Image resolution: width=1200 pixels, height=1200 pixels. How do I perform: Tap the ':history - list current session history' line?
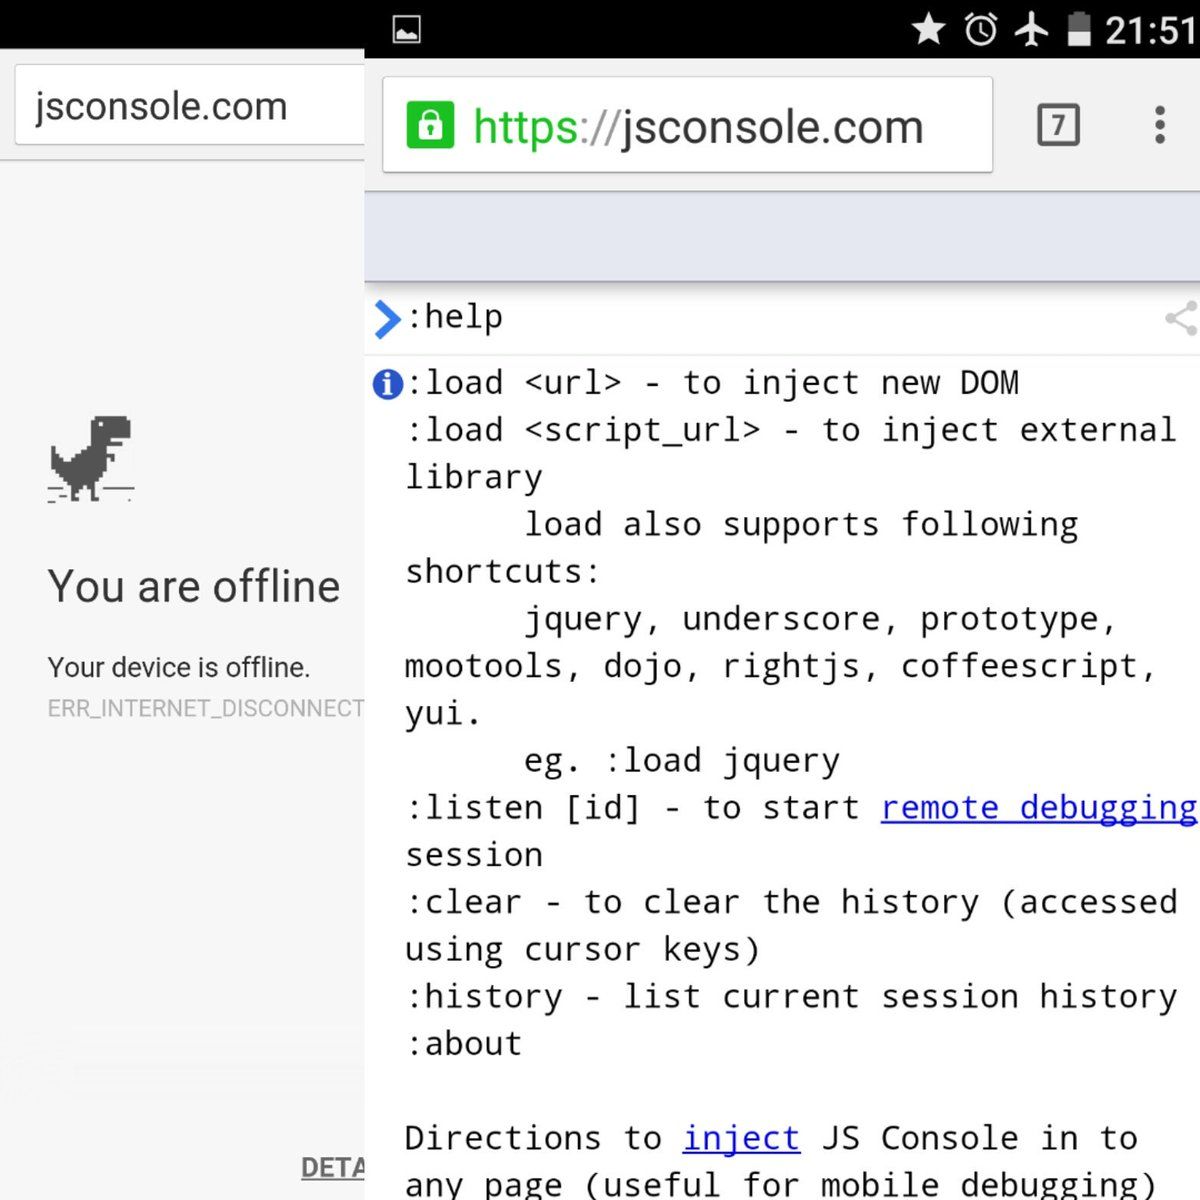click(x=791, y=997)
